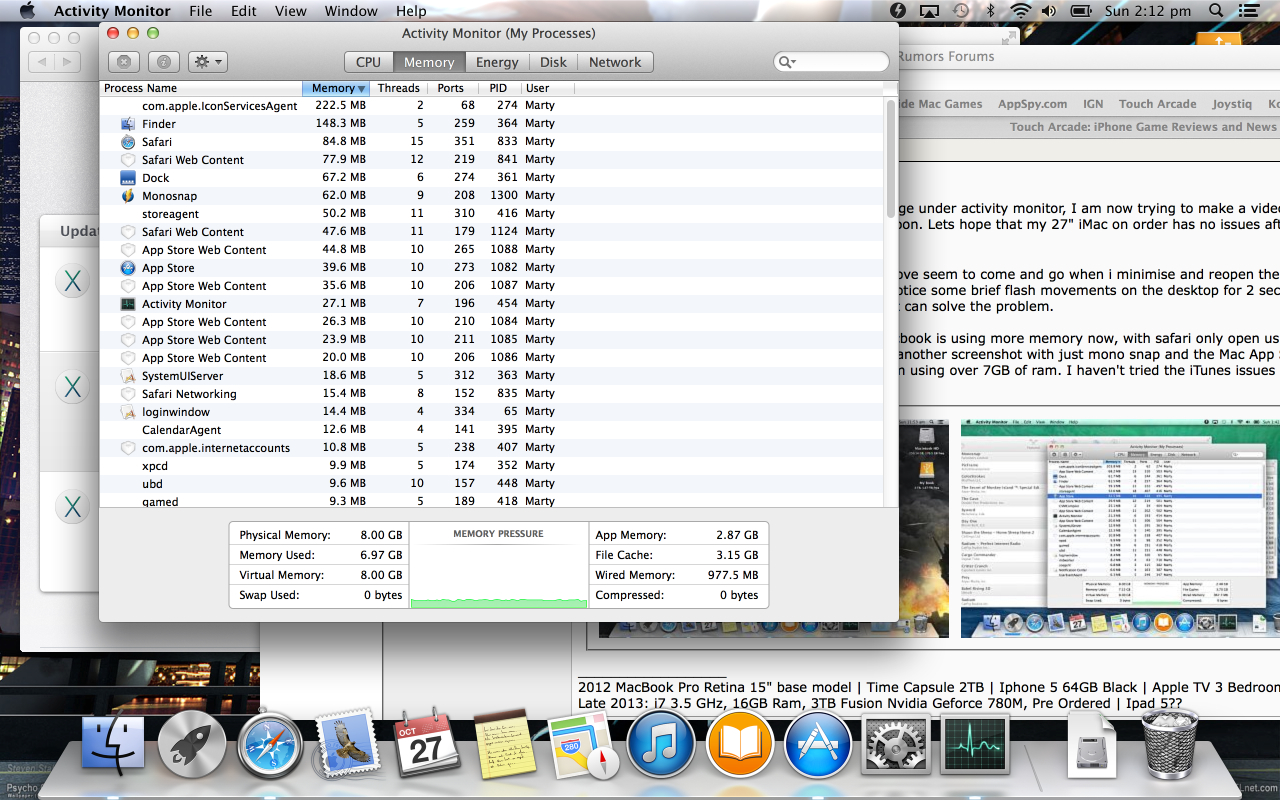Select the xpcd process row

pyautogui.click(x=491, y=466)
